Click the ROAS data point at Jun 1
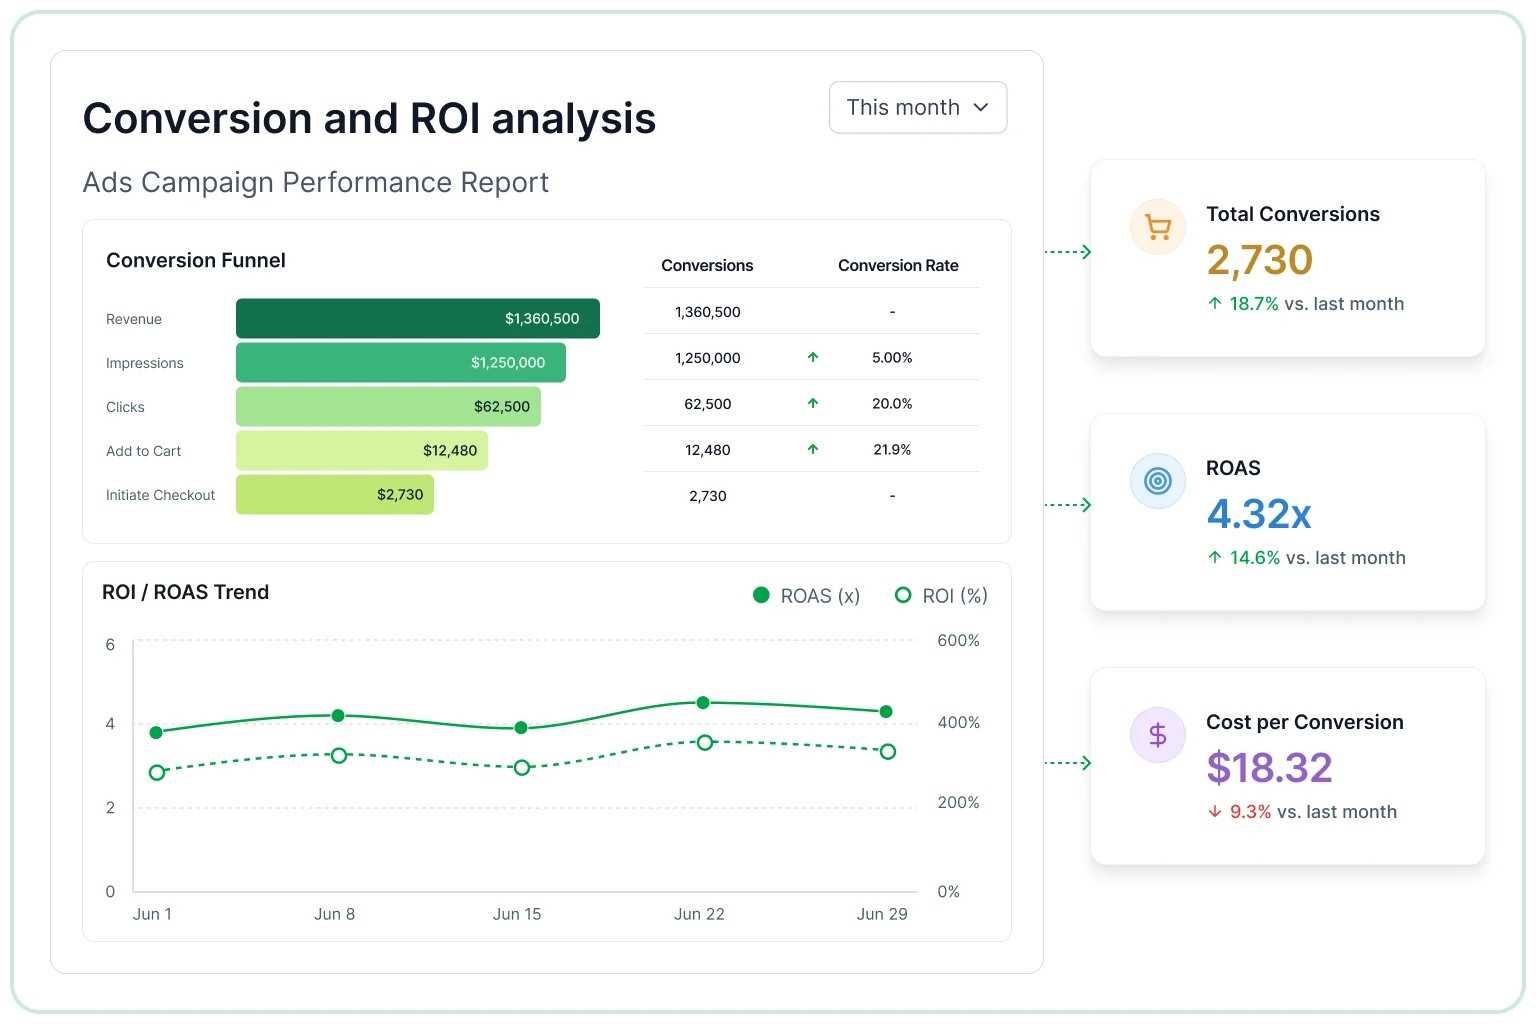1536x1024 pixels. point(156,733)
